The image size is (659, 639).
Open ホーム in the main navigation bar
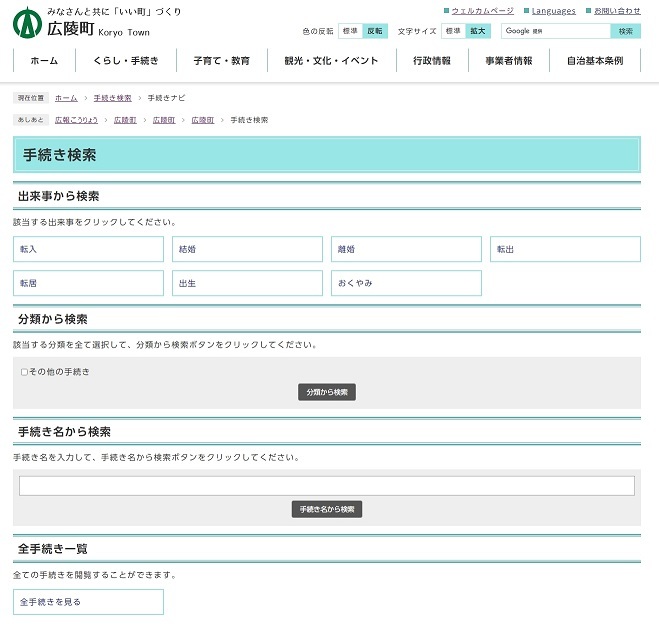44,61
